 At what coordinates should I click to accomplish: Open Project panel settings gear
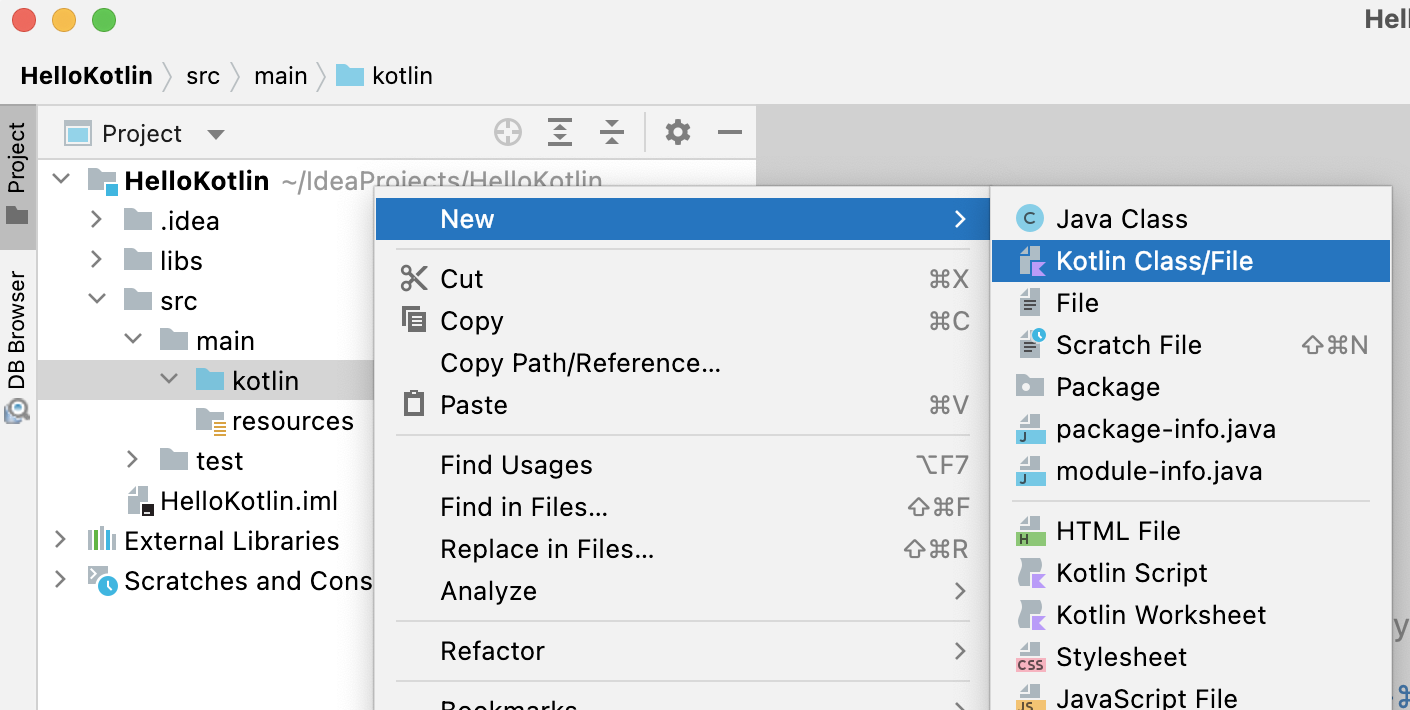click(x=678, y=132)
